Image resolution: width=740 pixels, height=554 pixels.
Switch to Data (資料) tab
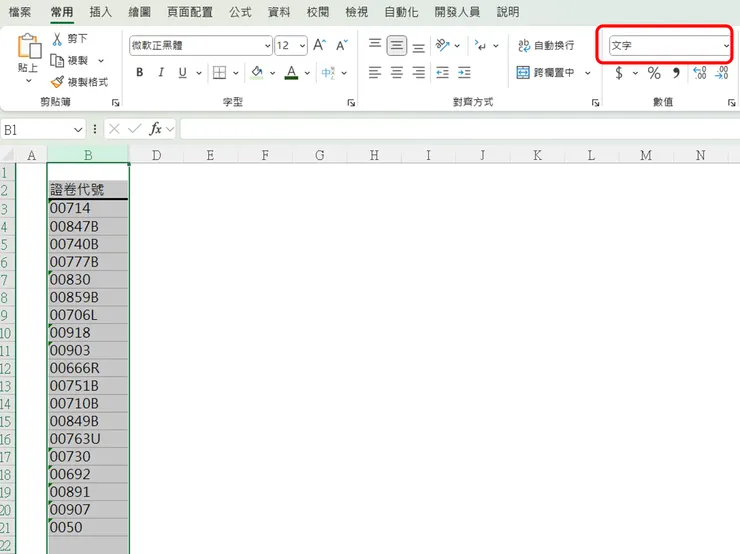click(279, 12)
